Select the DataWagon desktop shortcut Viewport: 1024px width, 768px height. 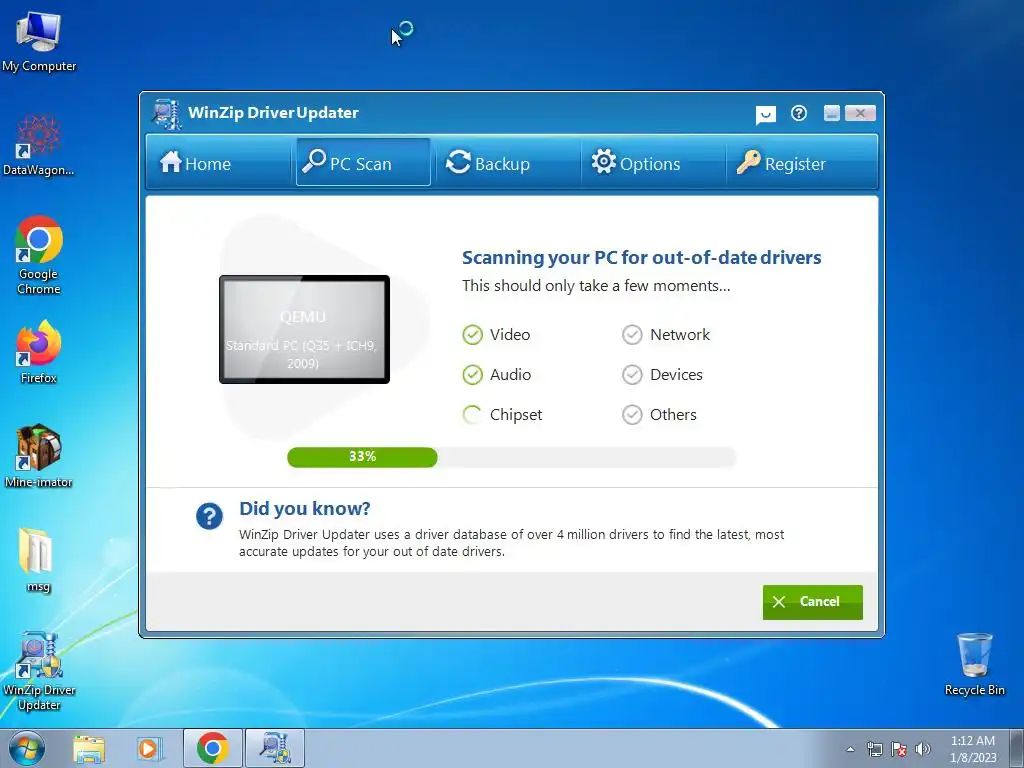39,144
